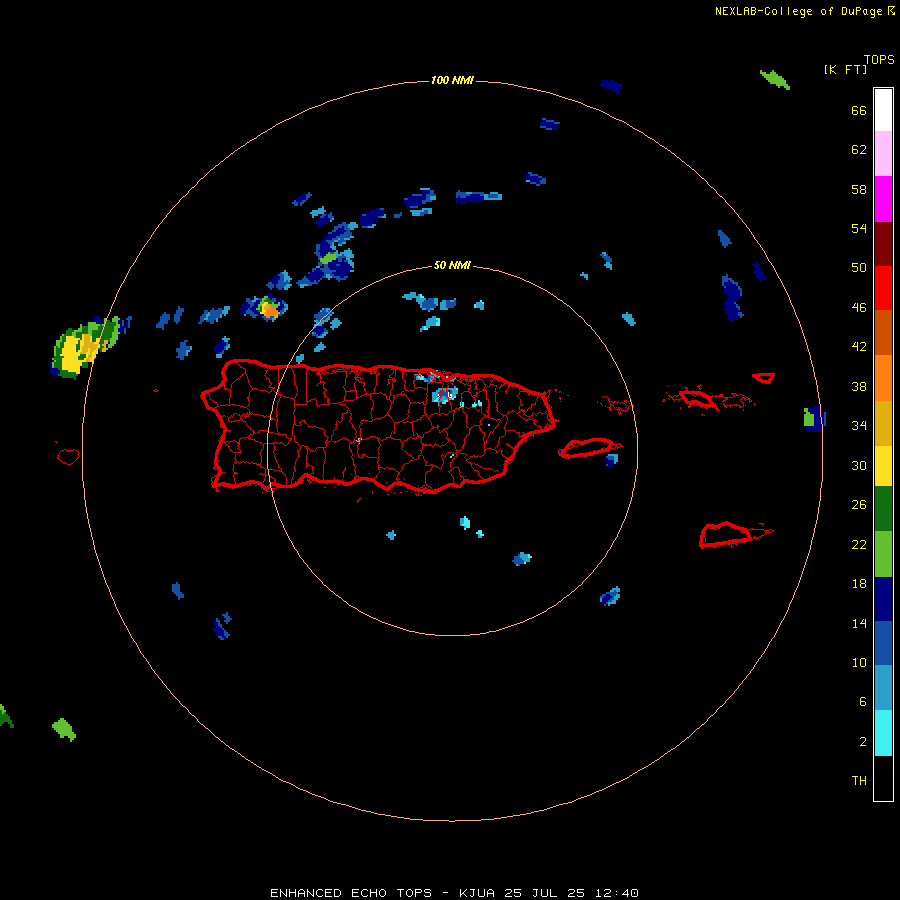Click the legend value 58

[x=859, y=189]
